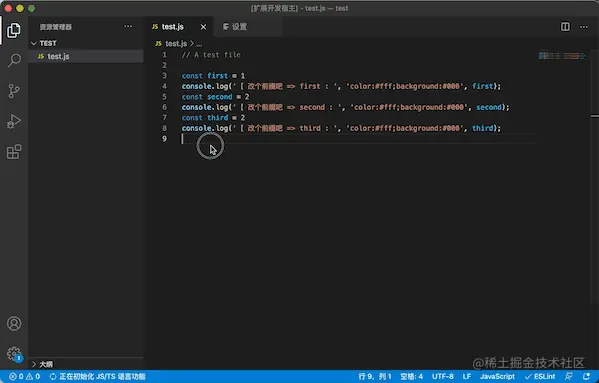The width and height of the screenshot is (599, 383).
Task: Click the Split Editor icon
Action: point(565,26)
